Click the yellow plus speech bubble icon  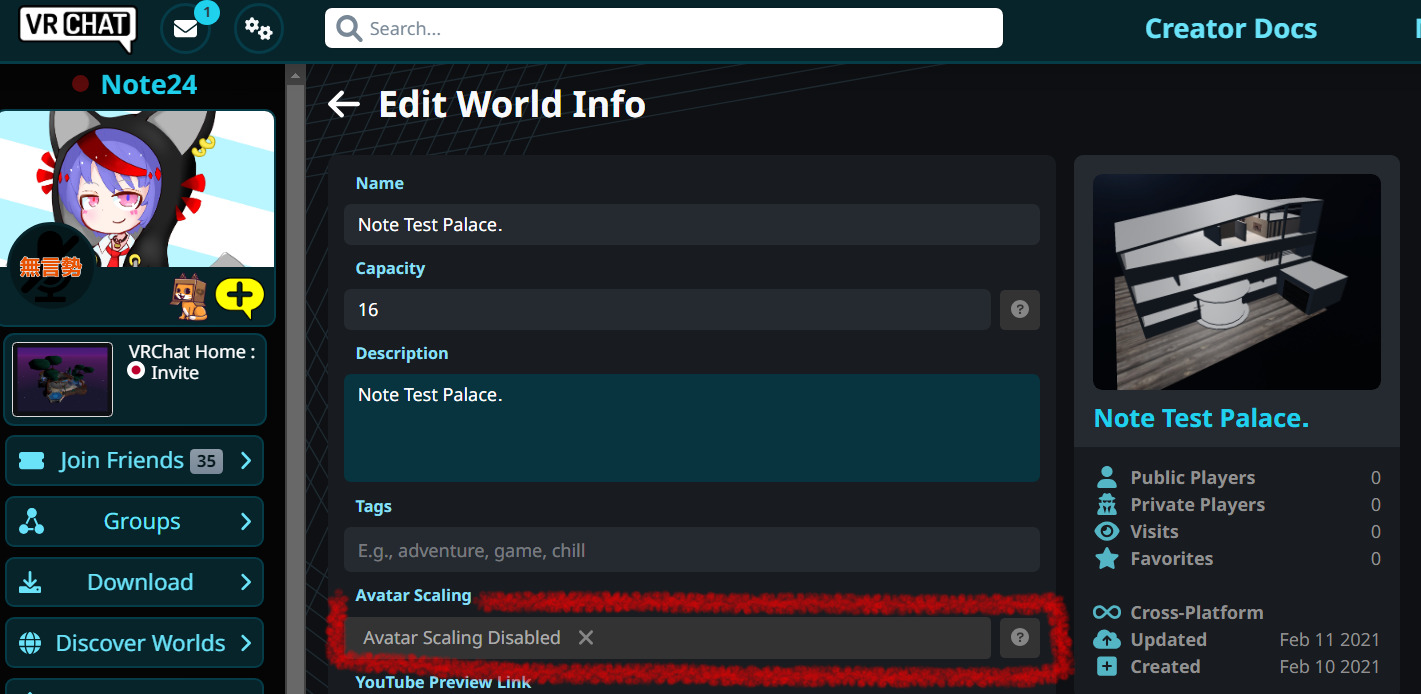point(240,297)
